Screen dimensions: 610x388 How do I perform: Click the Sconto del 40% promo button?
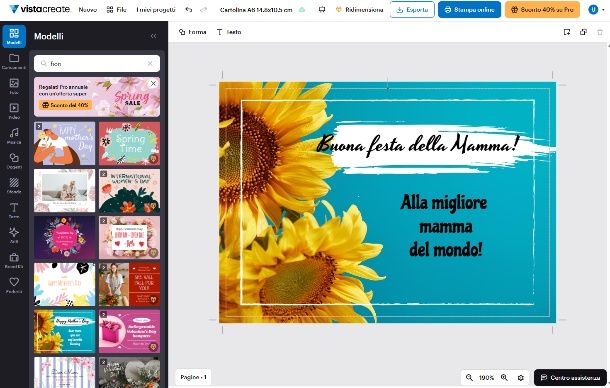(x=65, y=105)
